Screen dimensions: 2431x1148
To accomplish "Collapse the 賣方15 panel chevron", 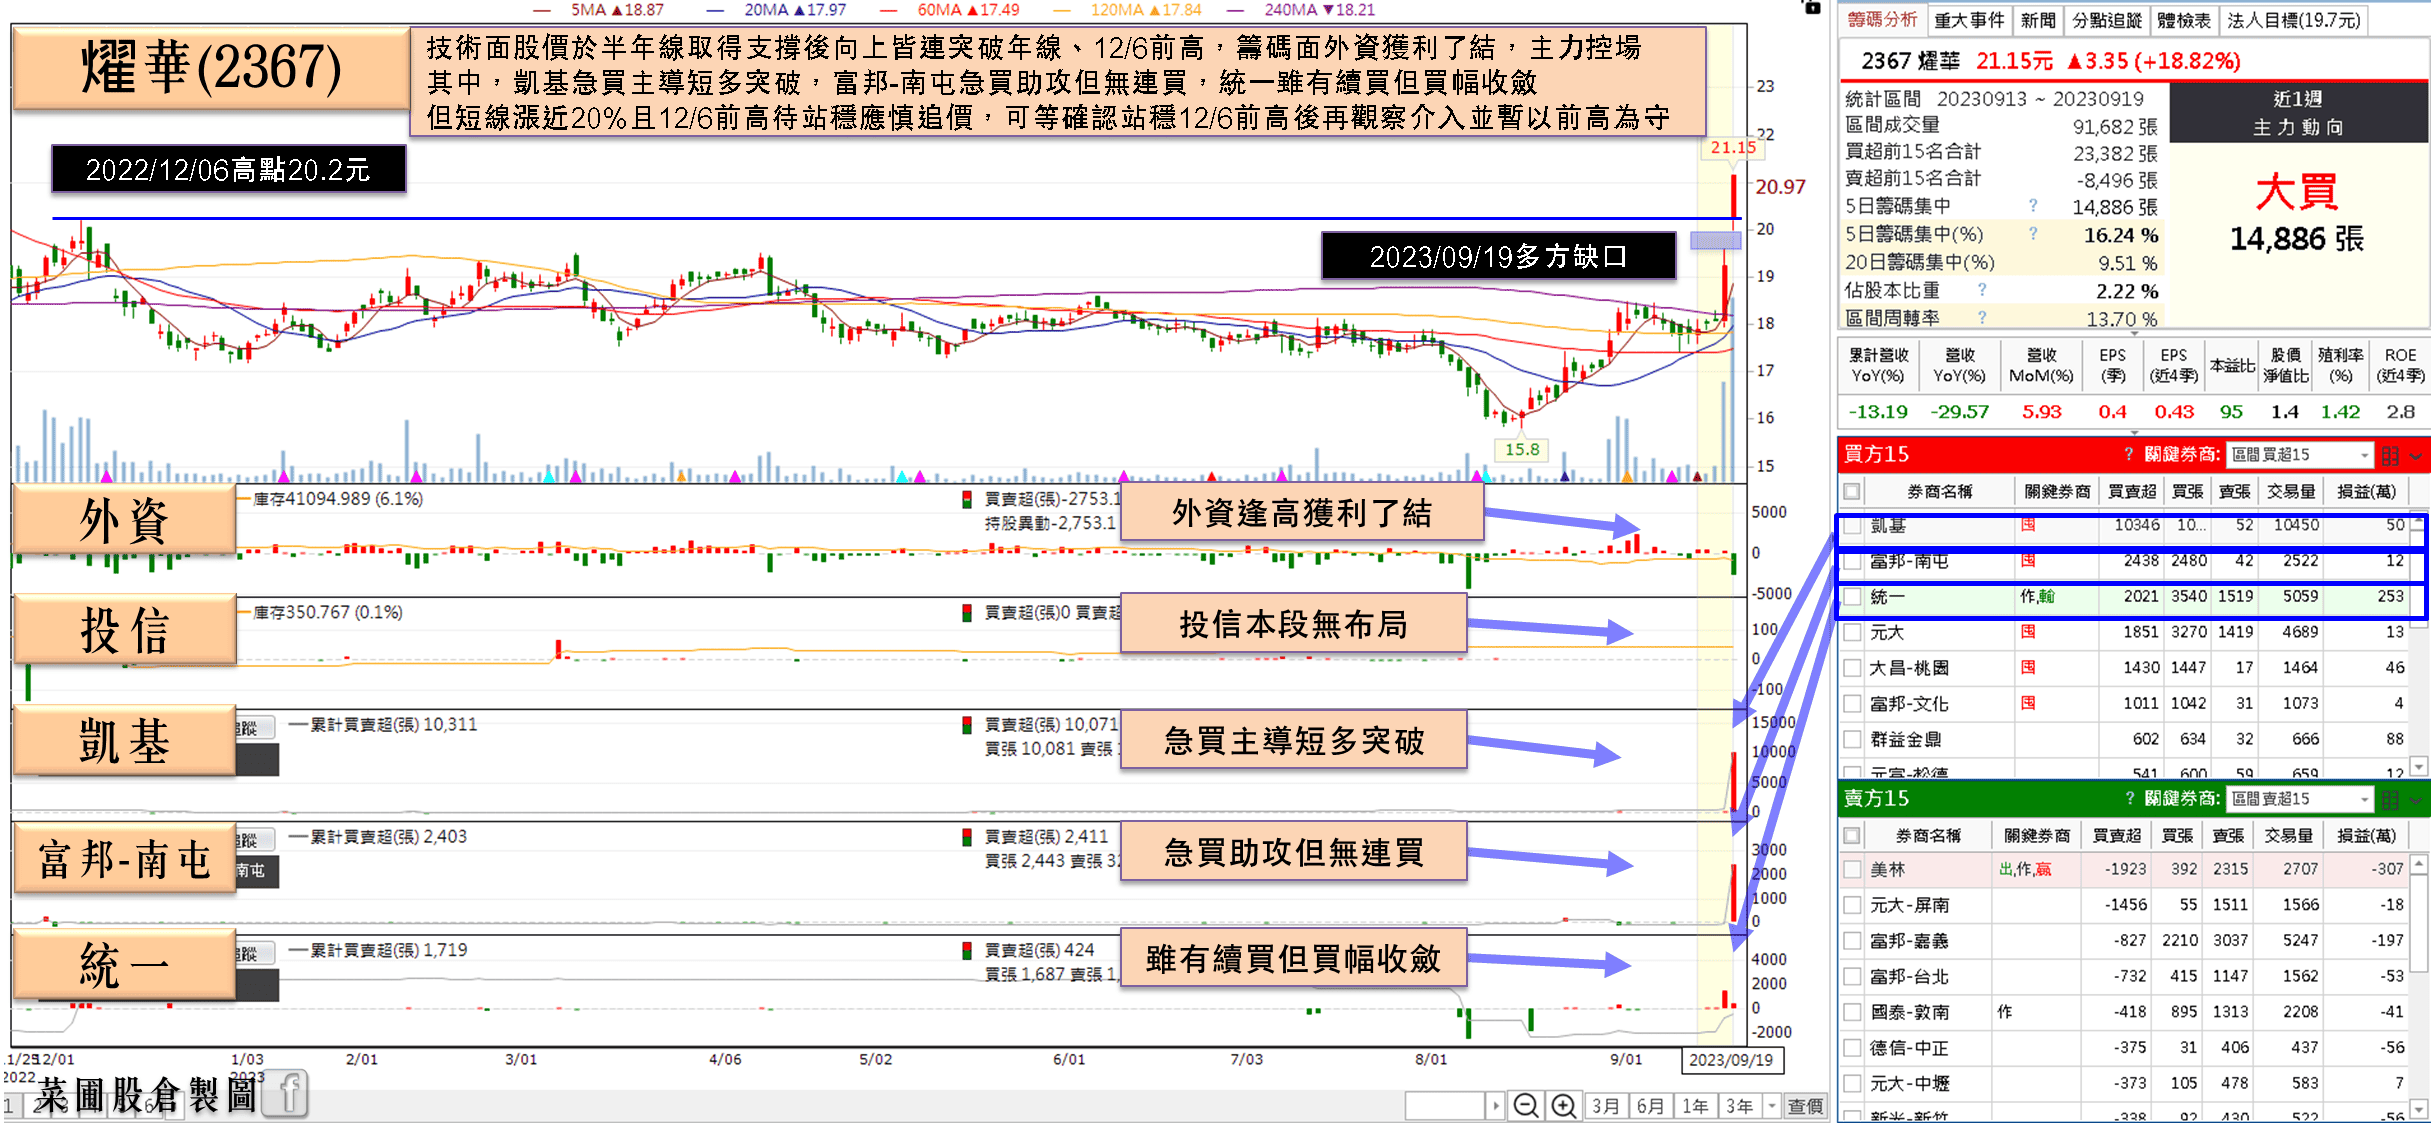I will [2416, 800].
